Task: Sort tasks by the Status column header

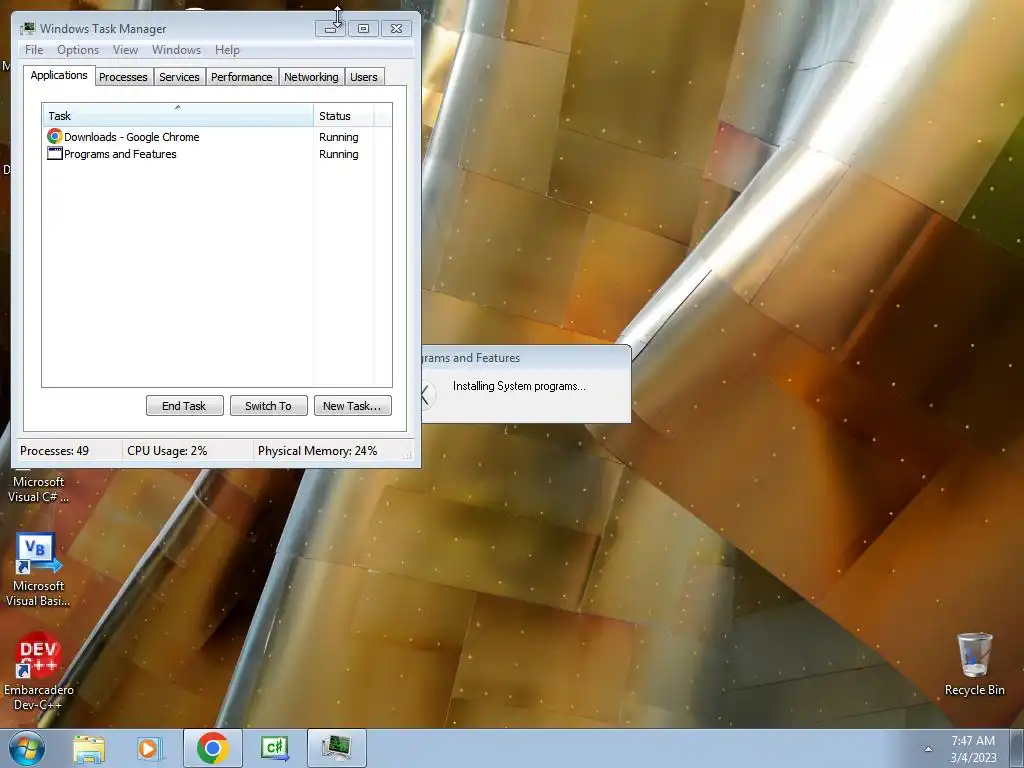Action: pos(344,116)
